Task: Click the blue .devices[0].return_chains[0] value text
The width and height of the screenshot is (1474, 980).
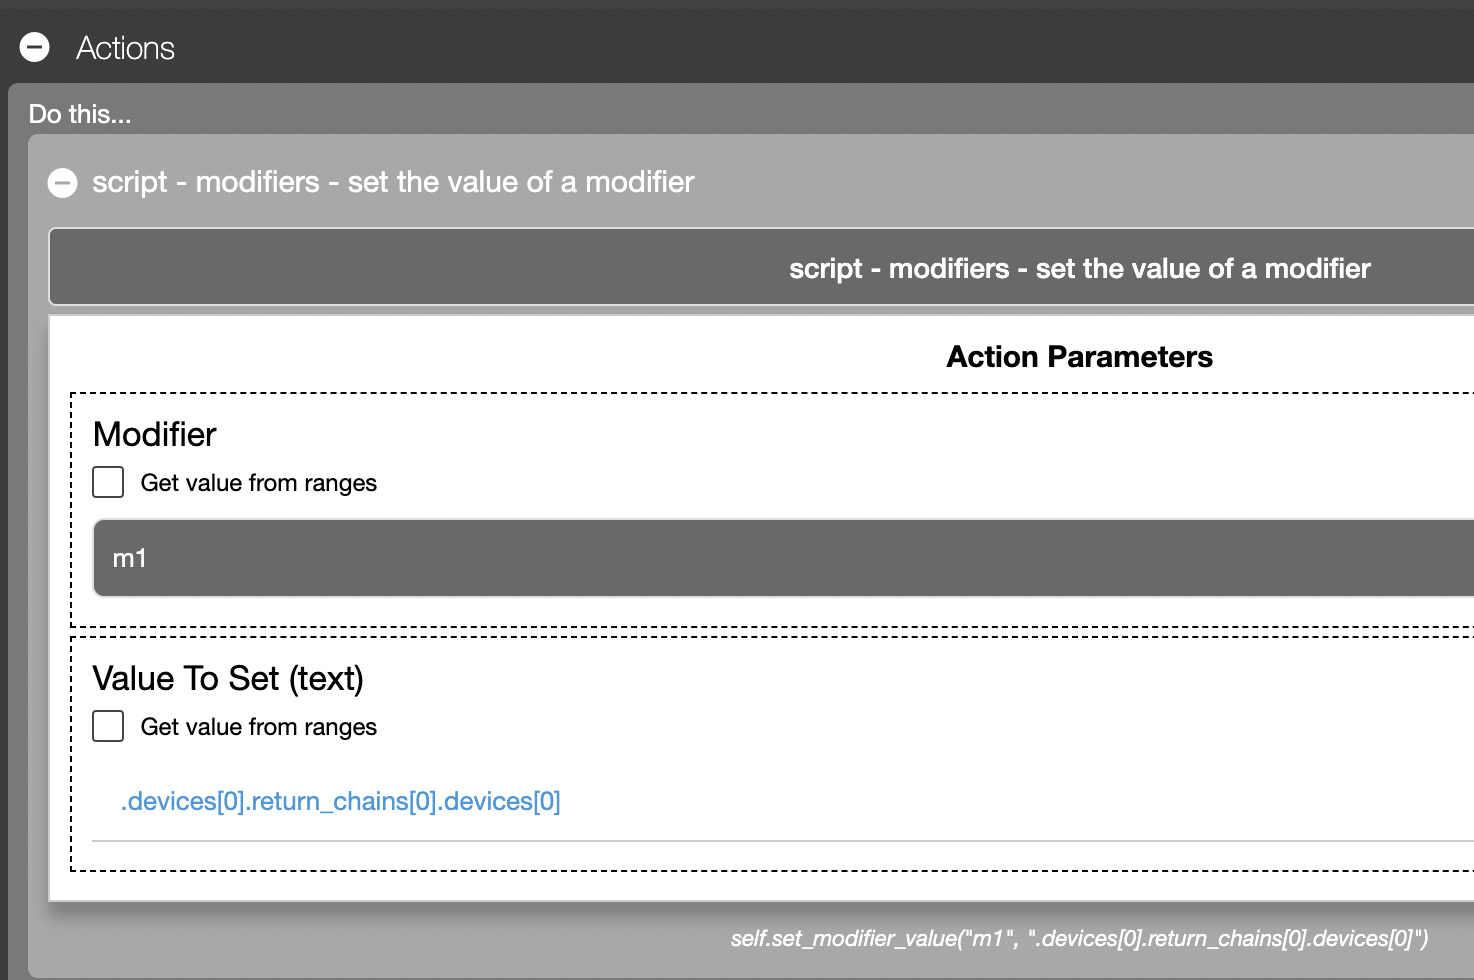Action: point(340,802)
